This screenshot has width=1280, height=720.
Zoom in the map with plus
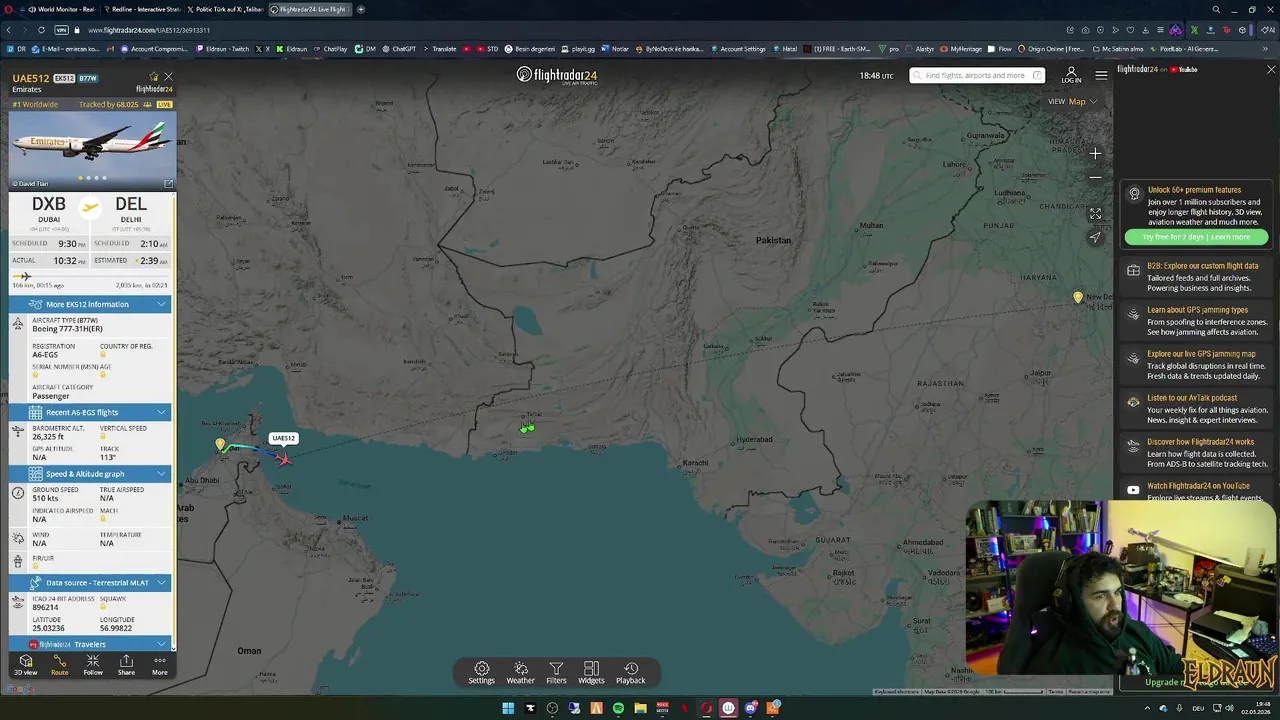1095,154
